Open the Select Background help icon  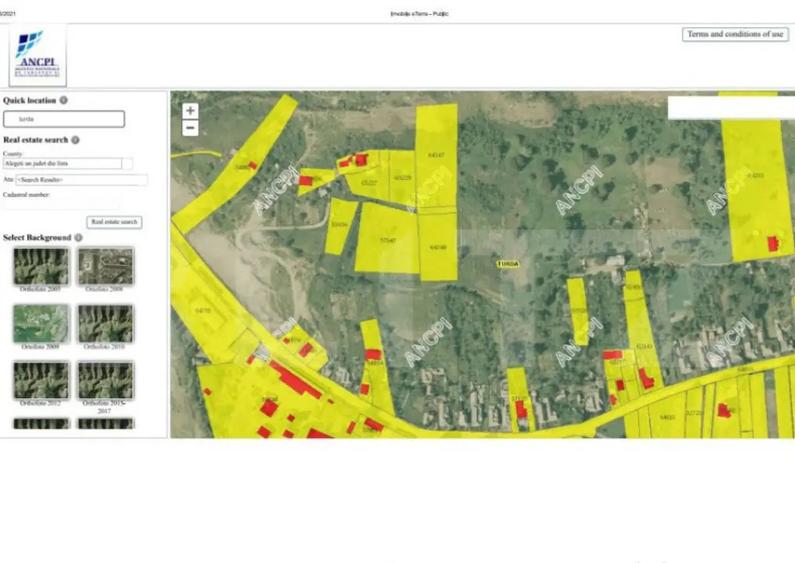79,238
